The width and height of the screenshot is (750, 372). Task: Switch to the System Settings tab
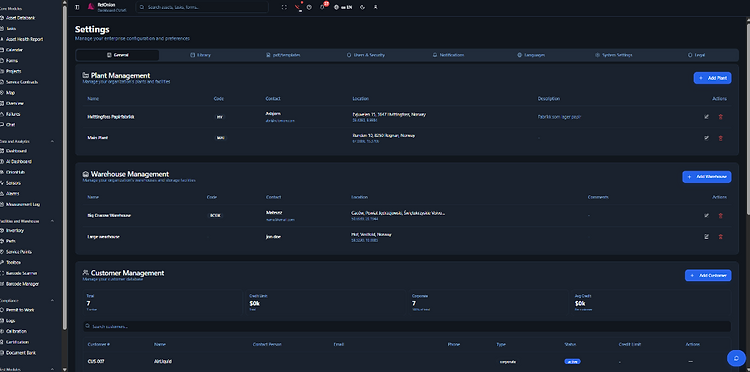pyautogui.click(x=614, y=55)
